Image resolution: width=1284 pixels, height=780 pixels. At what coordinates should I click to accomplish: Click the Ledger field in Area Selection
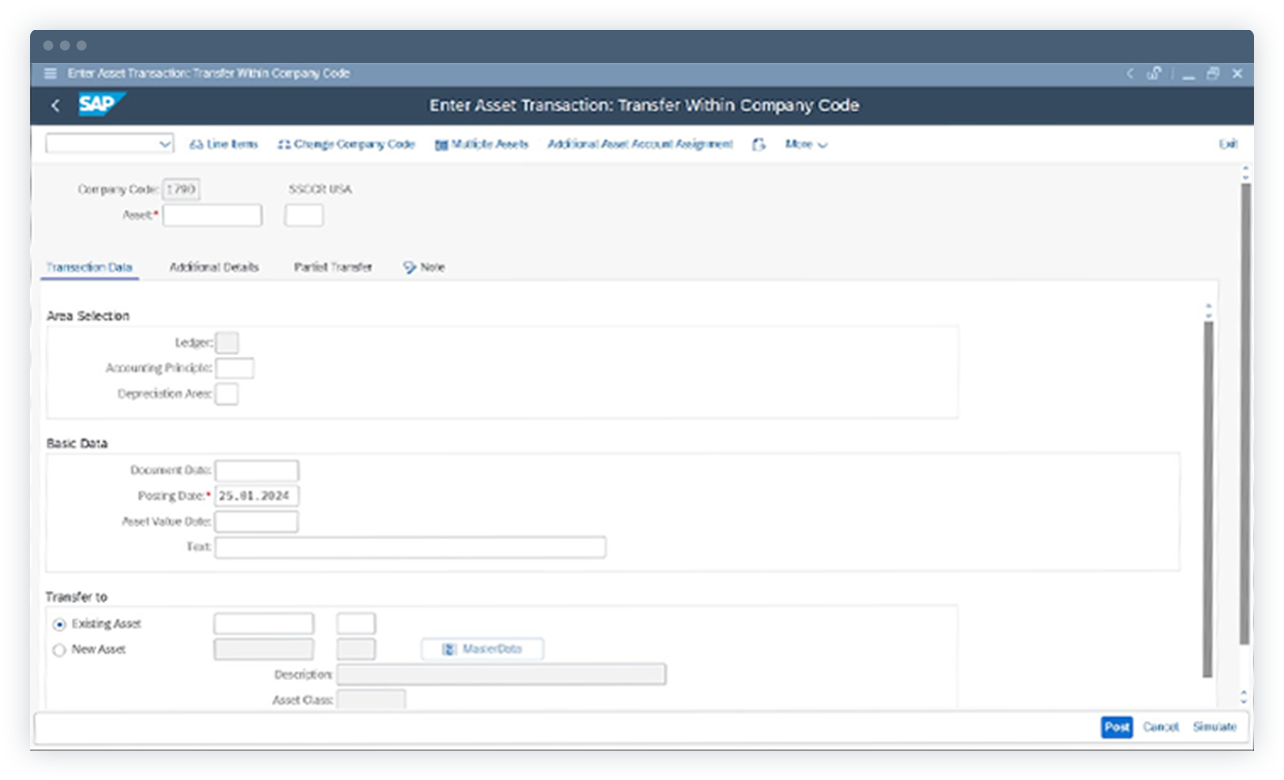[x=227, y=342]
